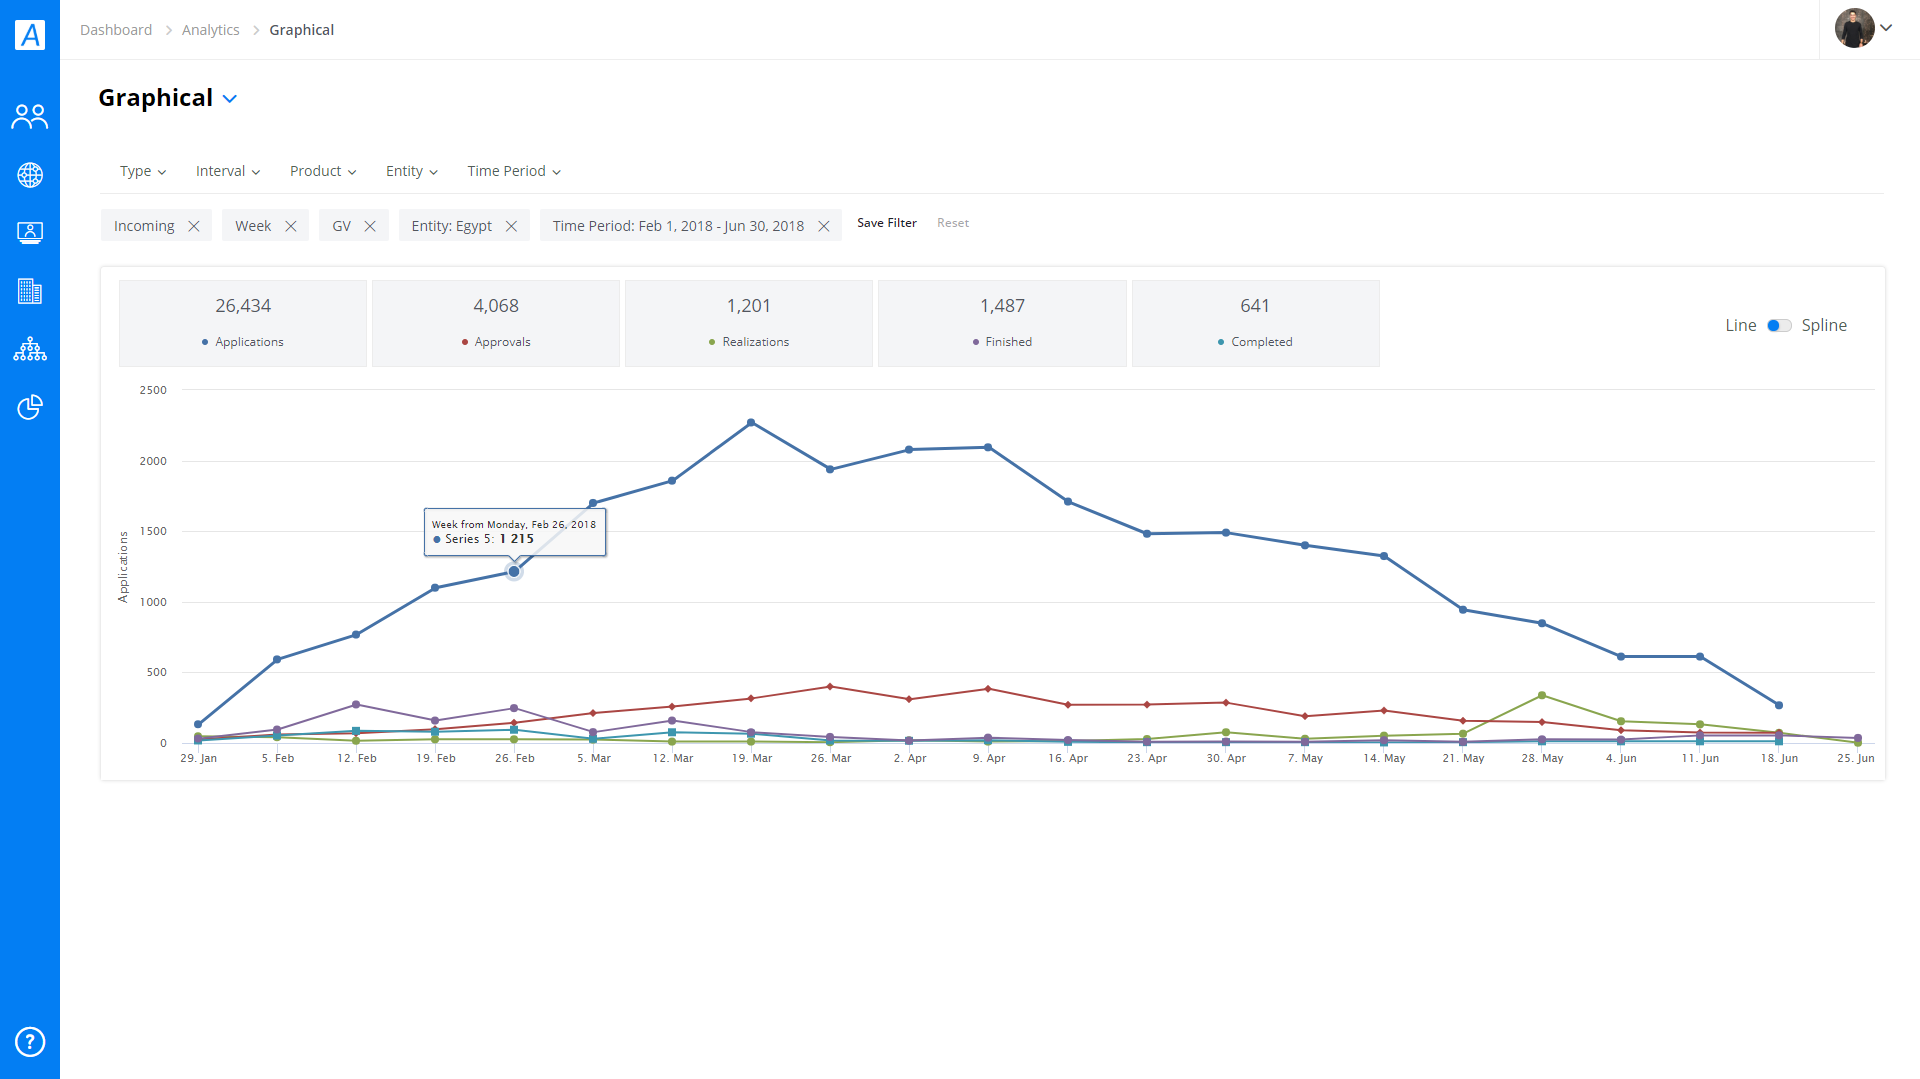Open the hierarchy tree icon in sidebar
The width and height of the screenshot is (1920, 1079).
click(30, 349)
